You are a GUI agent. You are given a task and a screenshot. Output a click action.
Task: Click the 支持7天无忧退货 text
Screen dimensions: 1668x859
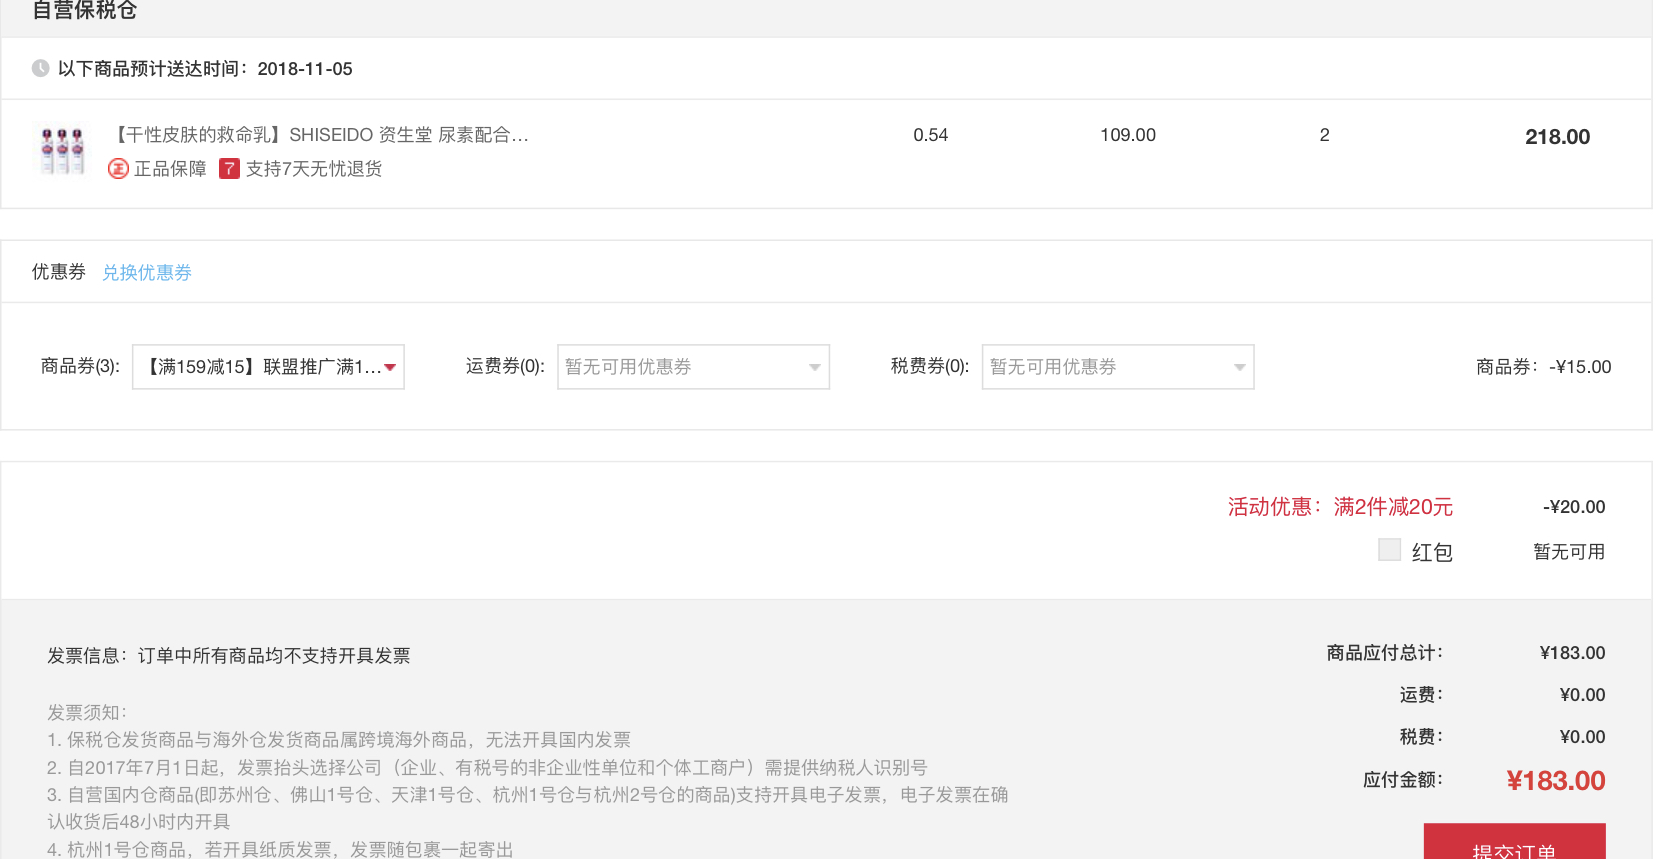[314, 169]
